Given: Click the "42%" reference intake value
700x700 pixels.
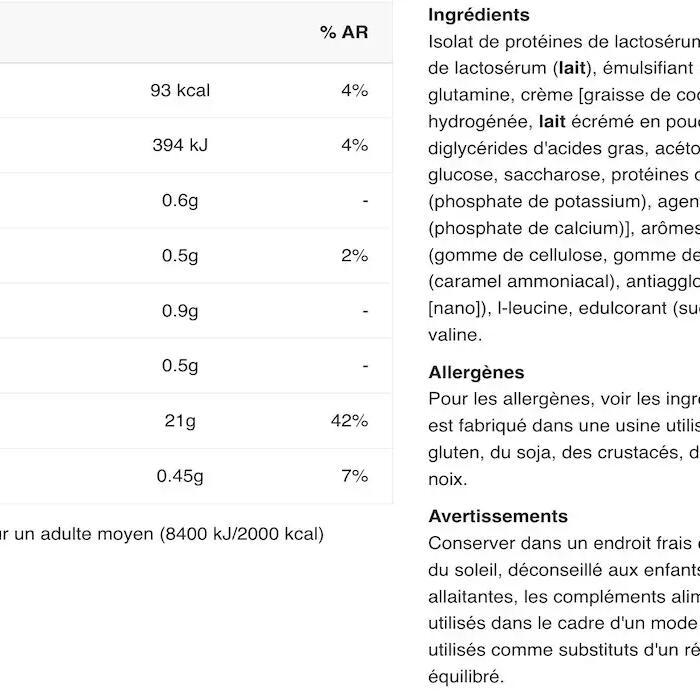Looking at the screenshot, I should coord(349,421).
